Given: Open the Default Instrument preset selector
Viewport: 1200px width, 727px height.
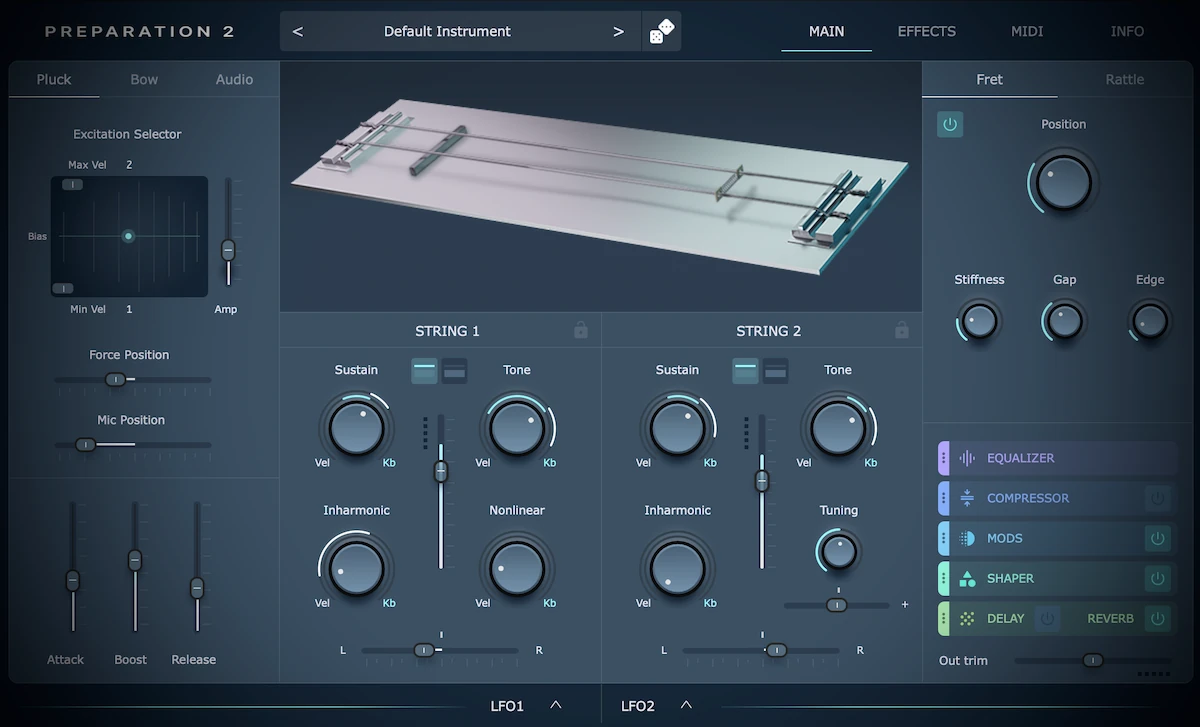Looking at the screenshot, I should pyautogui.click(x=447, y=31).
